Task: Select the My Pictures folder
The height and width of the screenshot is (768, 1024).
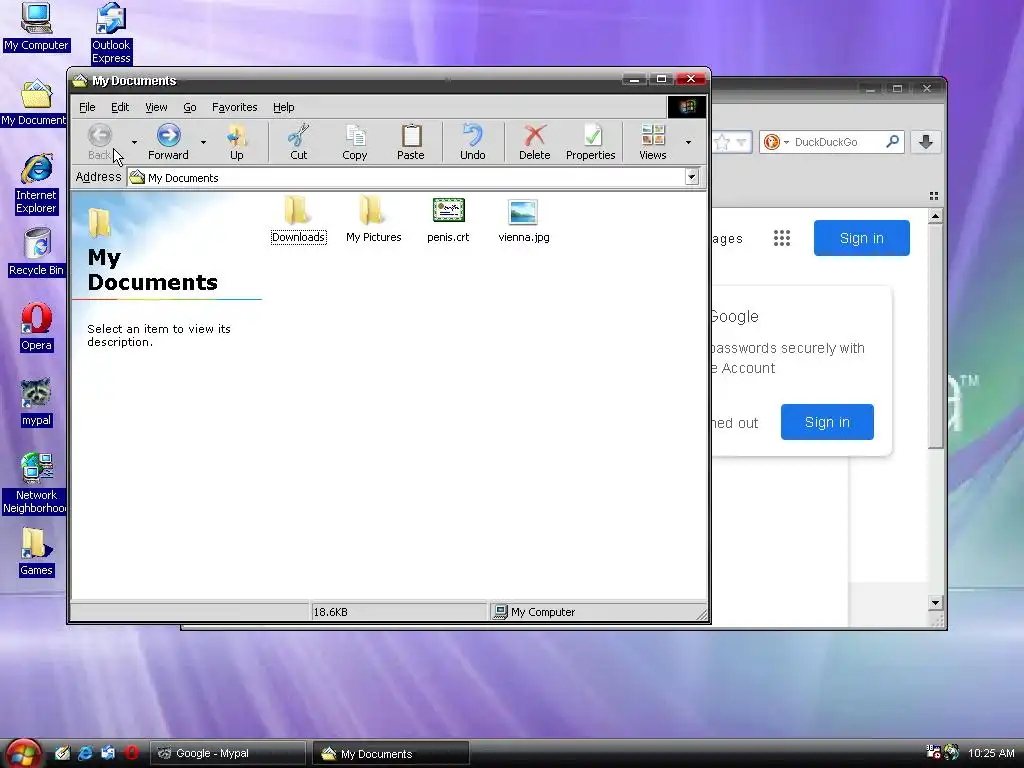Action: (374, 219)
